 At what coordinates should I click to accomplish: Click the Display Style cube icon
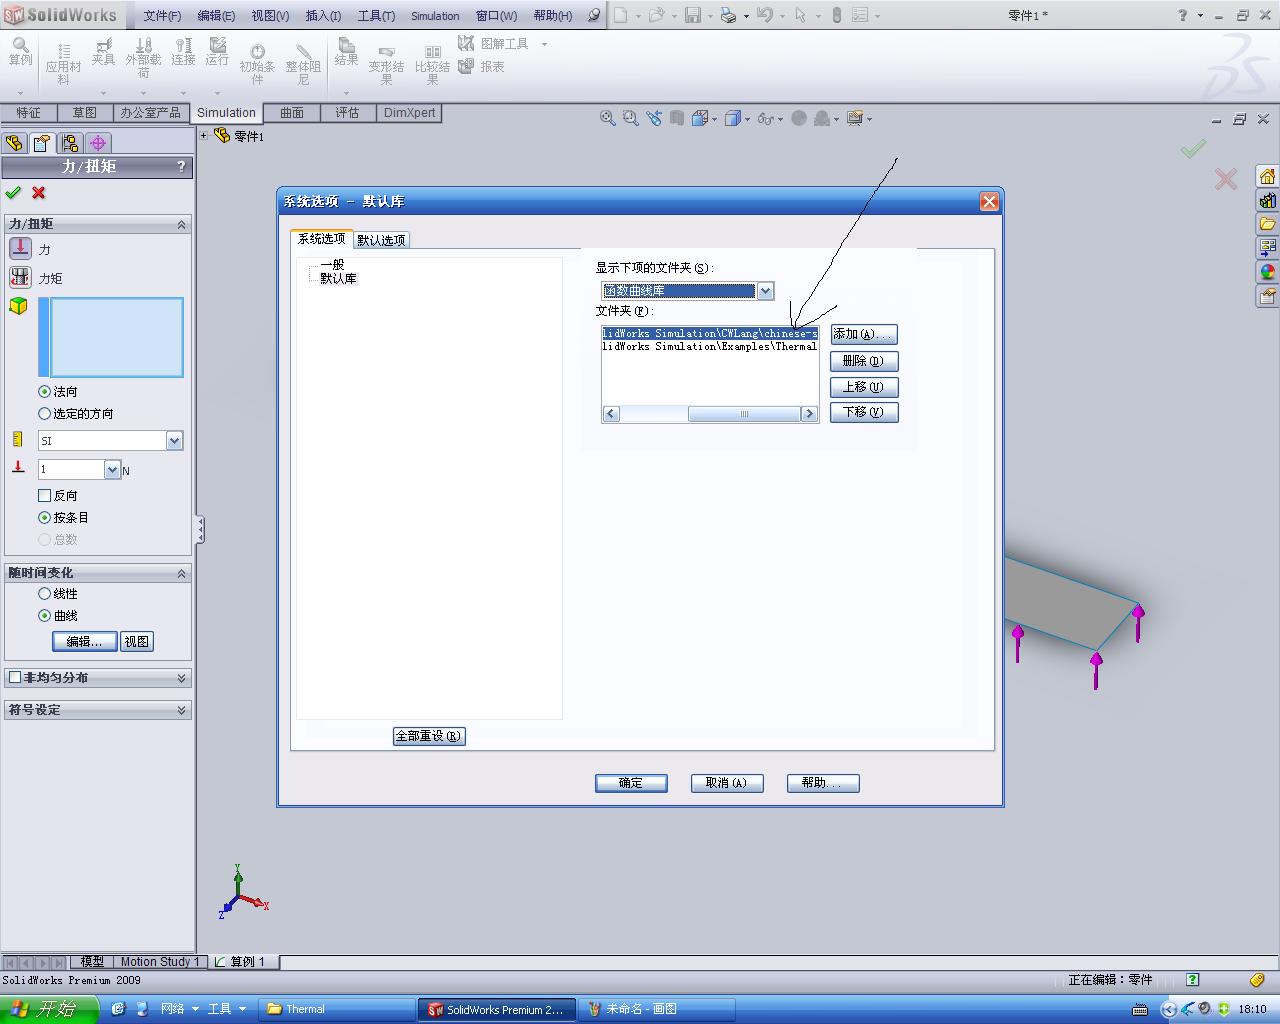coord(733,118)
